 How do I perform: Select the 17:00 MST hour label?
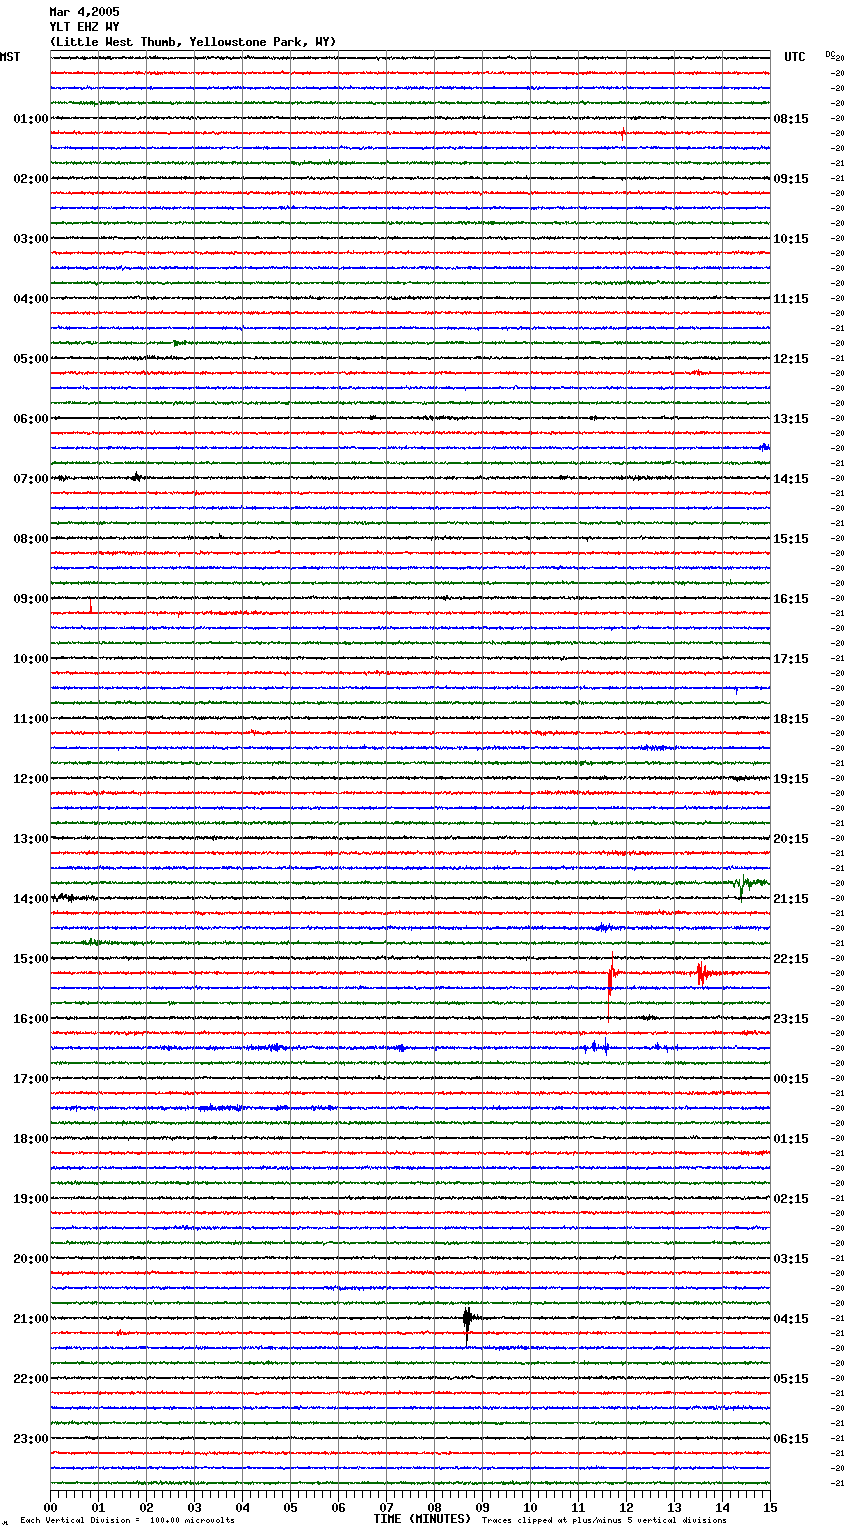[30, 1079]
